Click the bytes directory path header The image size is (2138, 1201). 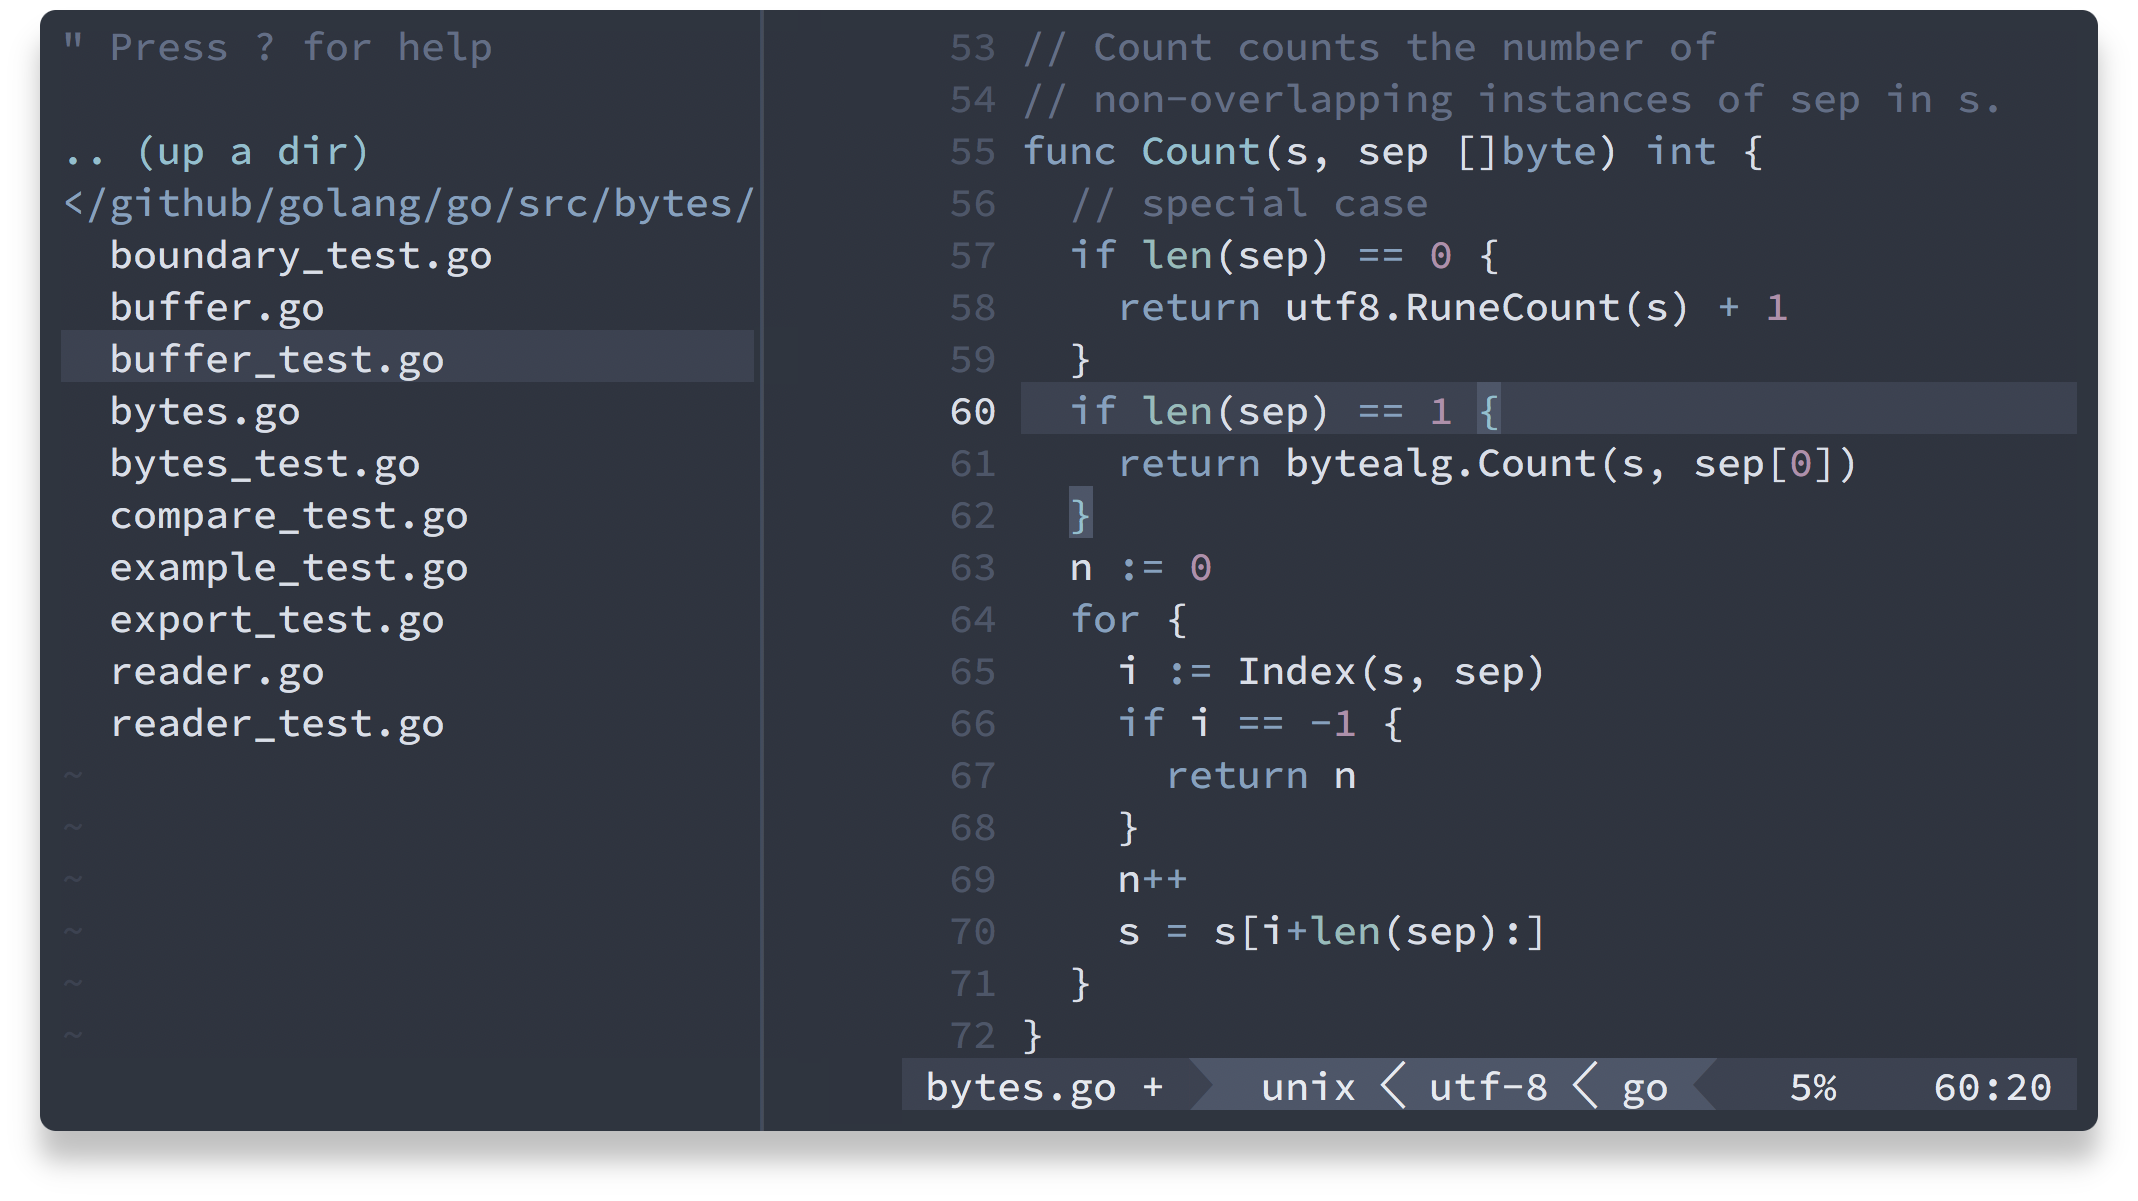click(408, 204)
